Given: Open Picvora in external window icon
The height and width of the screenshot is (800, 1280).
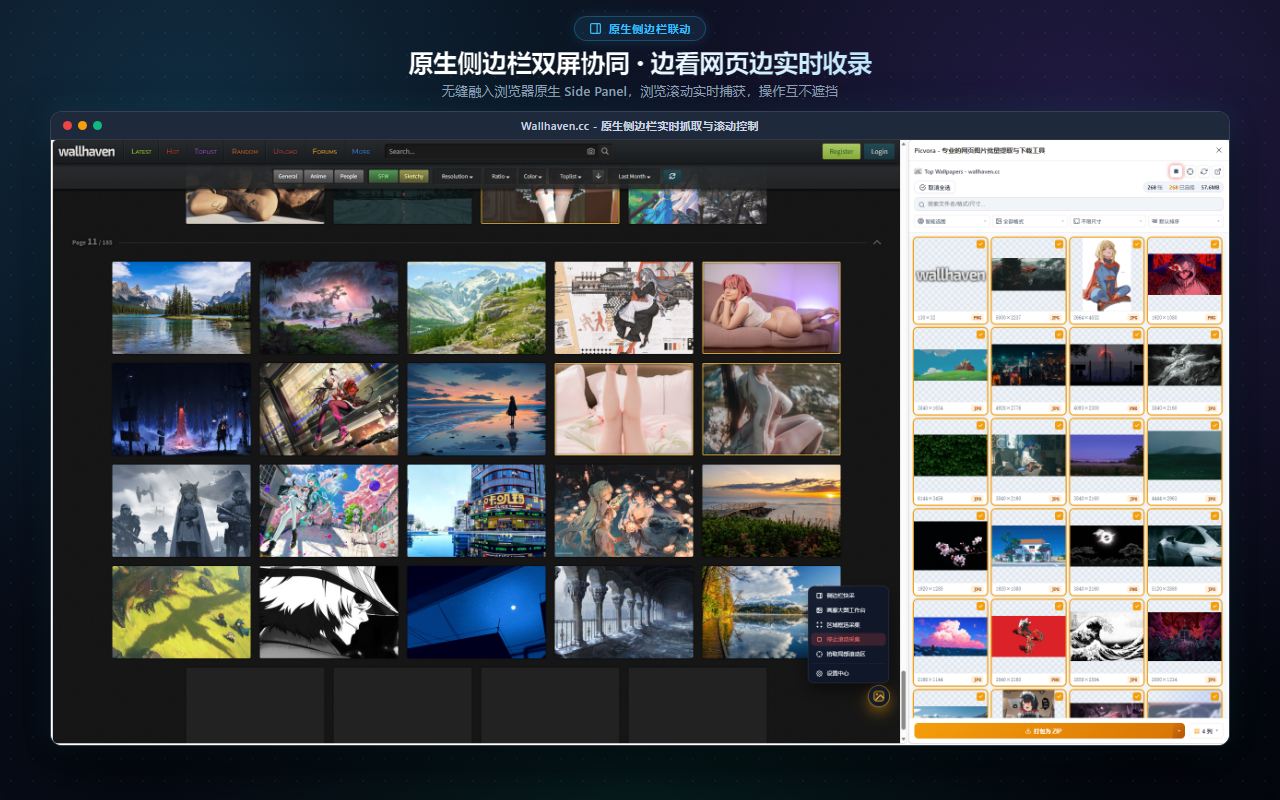Looking at the screenshot, I should (1218, 171).
